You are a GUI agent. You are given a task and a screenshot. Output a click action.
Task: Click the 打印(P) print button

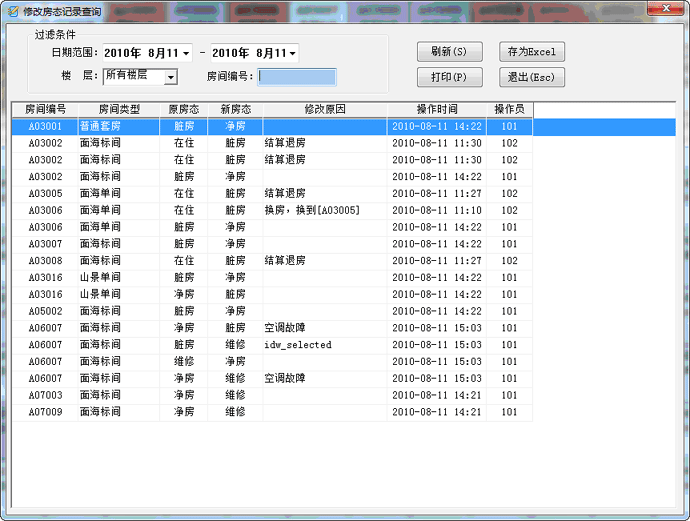pyautogui.click(x=449, y=77)
